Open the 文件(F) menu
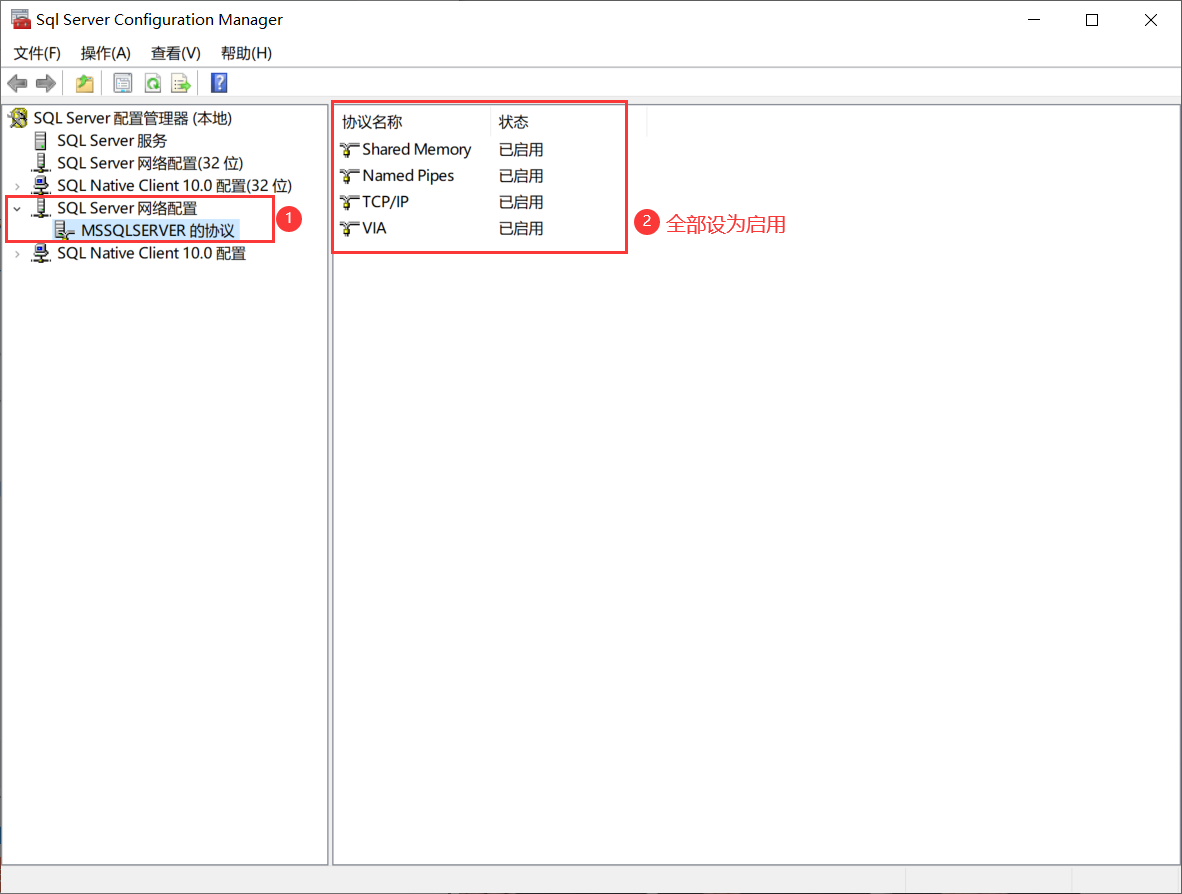This screenshot has height=894, width=1182. point(37,54)
